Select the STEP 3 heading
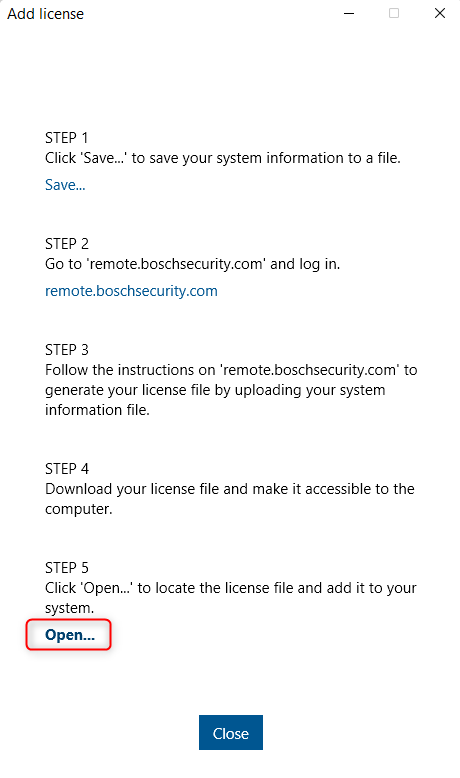Viewport: 460px width, 778px height. click(67, 350)
